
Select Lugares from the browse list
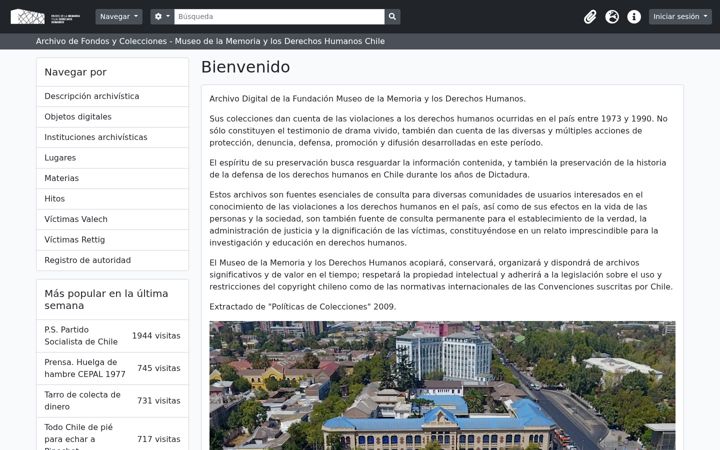click(x=112, y=158)
